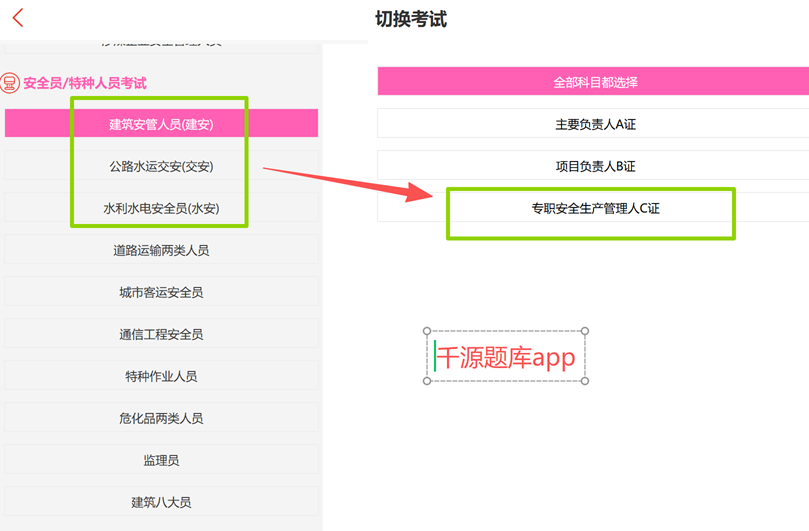
Task: Choose 危化品两类人员 exam
Action: point(161,418)
